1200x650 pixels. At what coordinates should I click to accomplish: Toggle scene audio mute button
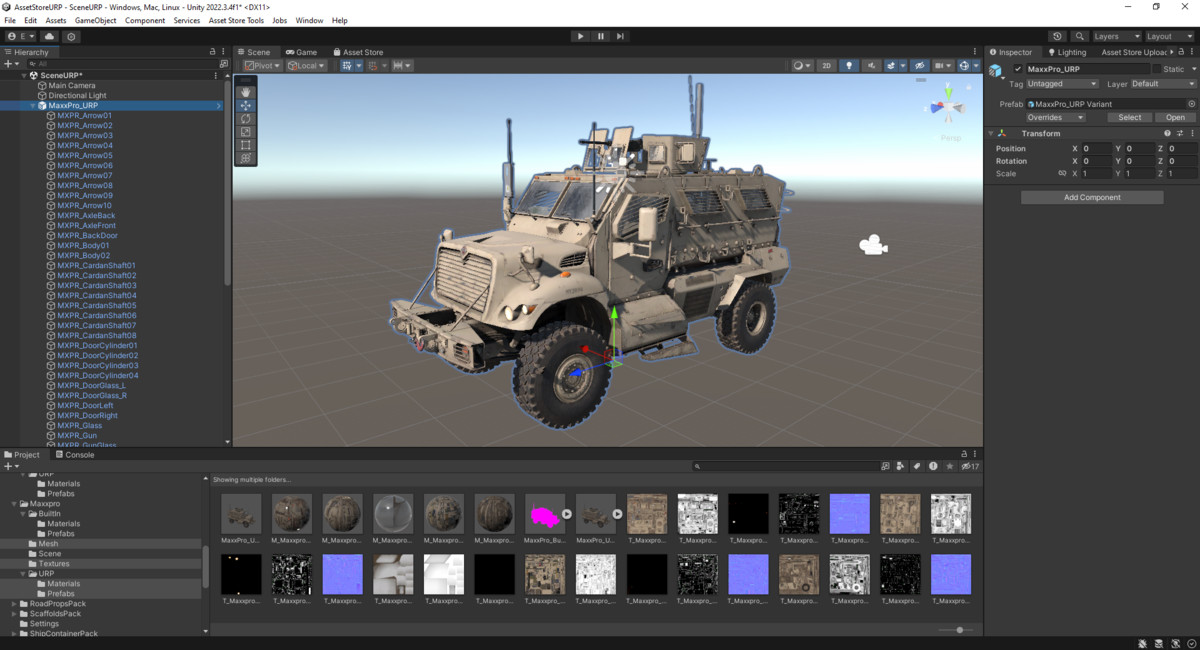pyautogui.click(x=872, y=66)
